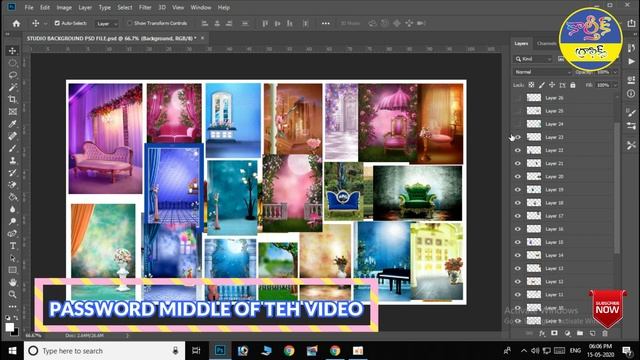Open the Normal blend mode dropdown
This screenshot has width=640, height=360.
point(542,72)
